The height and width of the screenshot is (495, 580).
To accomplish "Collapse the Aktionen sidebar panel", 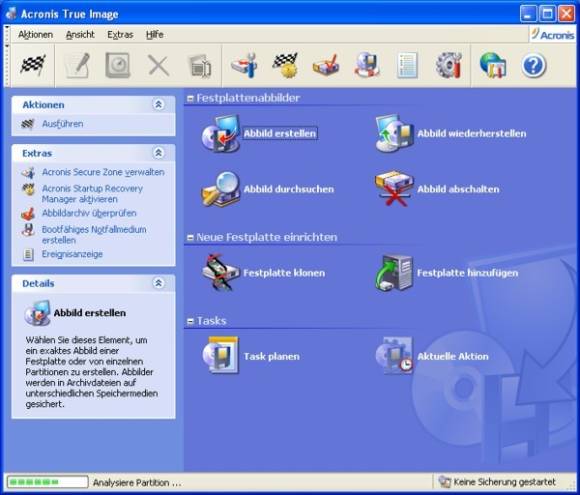I will pos(158,105).
